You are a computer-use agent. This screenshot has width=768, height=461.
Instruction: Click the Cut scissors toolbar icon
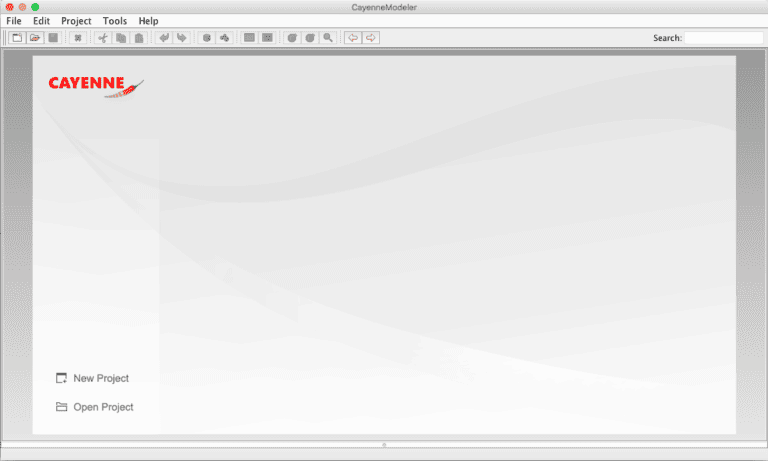pos(101,38)
